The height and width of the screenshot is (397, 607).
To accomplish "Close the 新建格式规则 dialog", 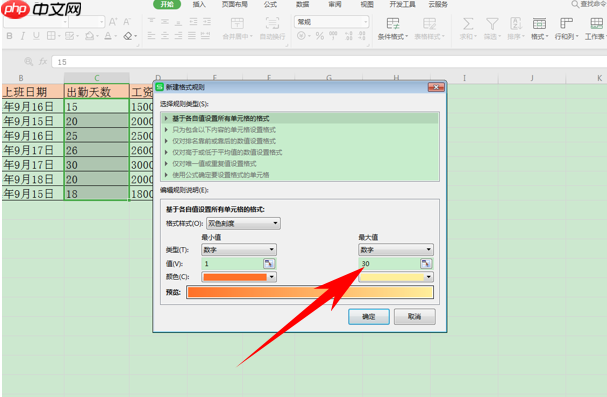I will coord(436,87).
